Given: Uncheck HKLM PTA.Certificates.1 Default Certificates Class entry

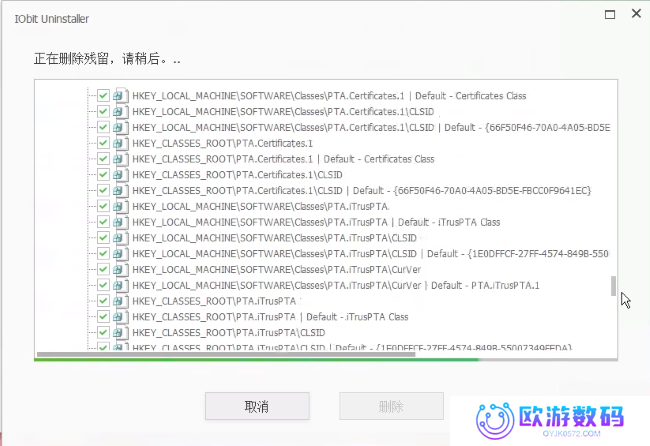Looking at the screenshot, I should (103, 96).
